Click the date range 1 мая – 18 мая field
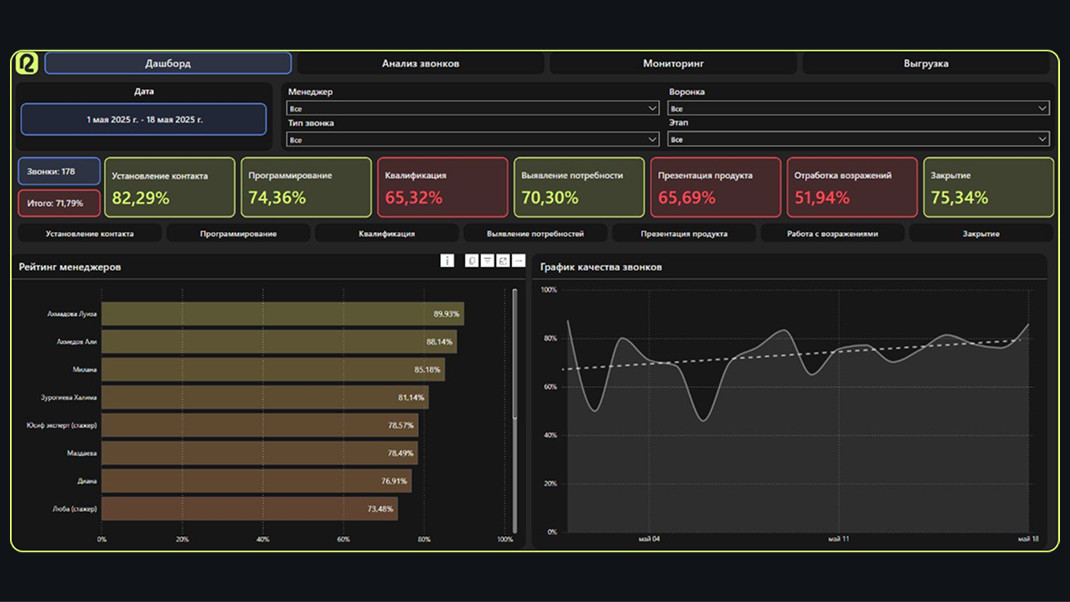The image size is (1070, 602). point(144,120)
